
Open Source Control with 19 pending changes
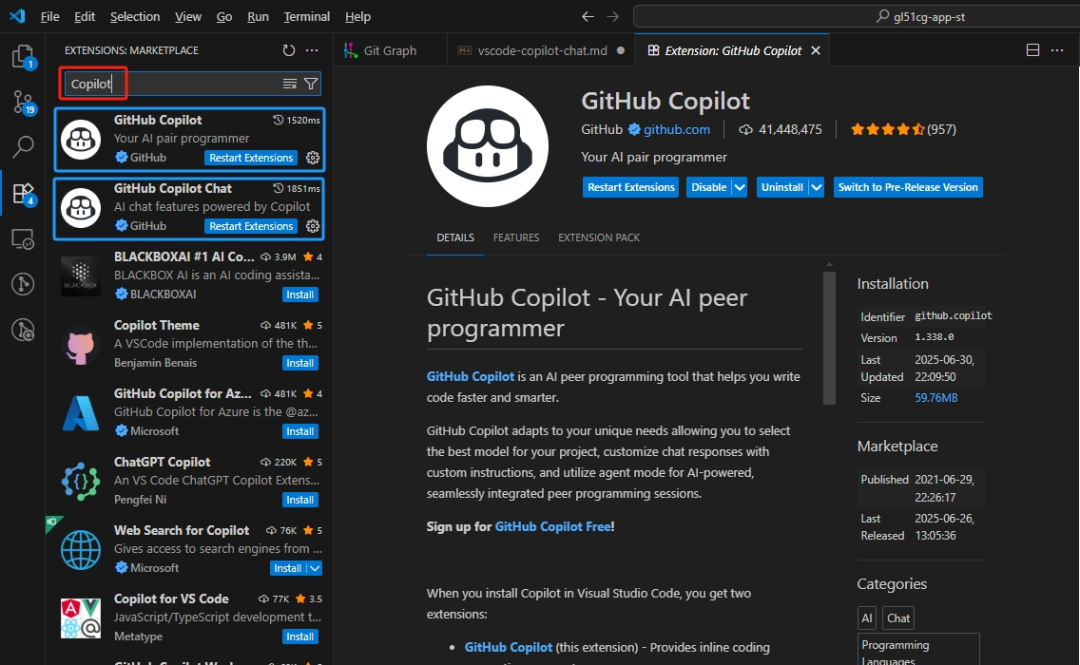click(23, 102)
